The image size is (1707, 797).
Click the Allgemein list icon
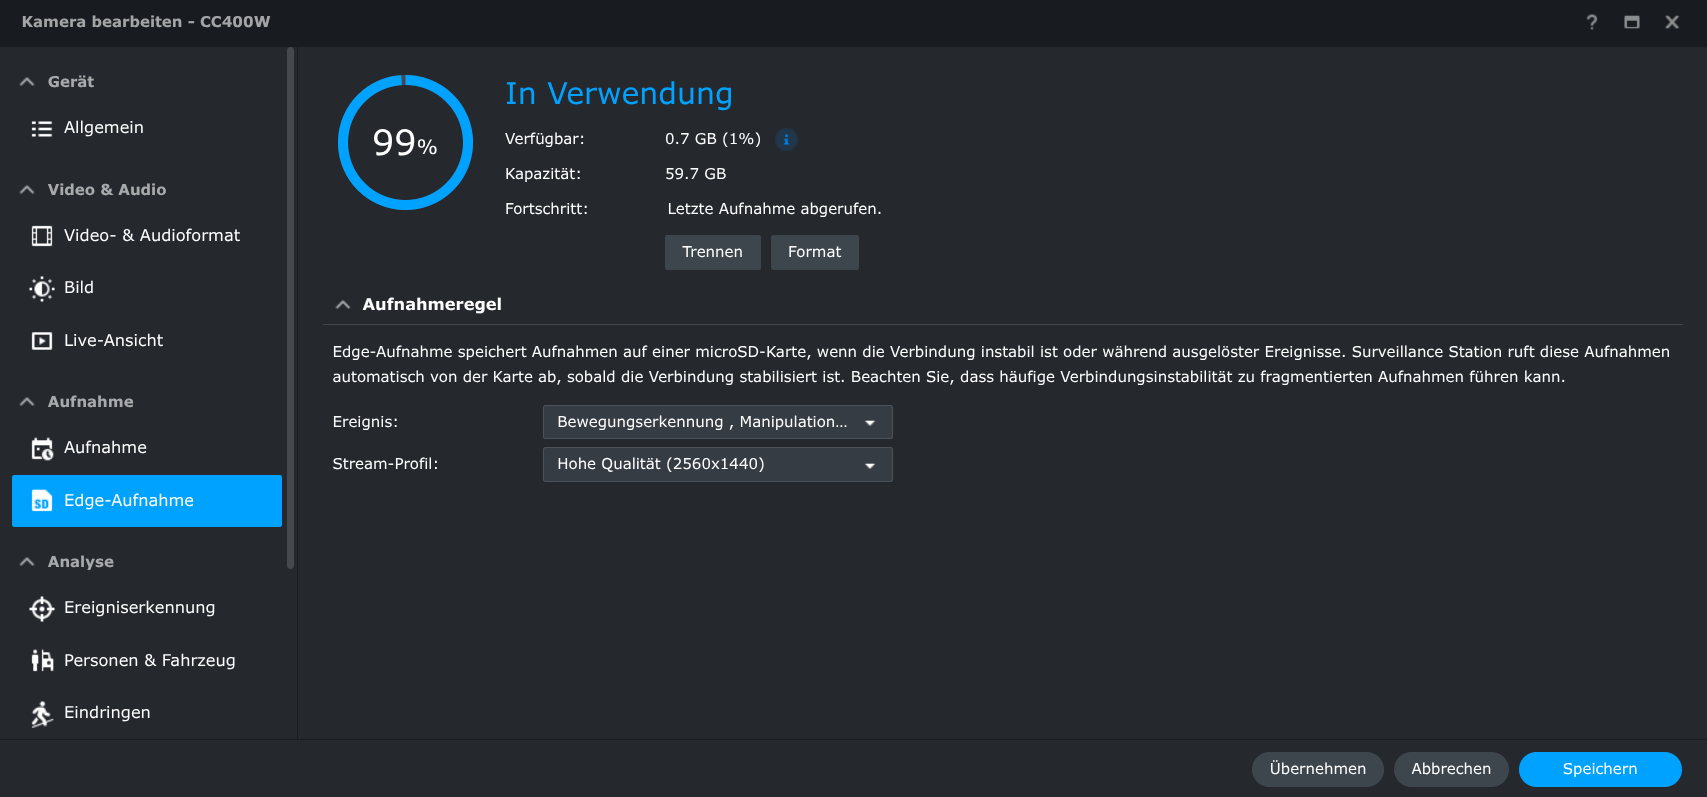coord(41,128)
